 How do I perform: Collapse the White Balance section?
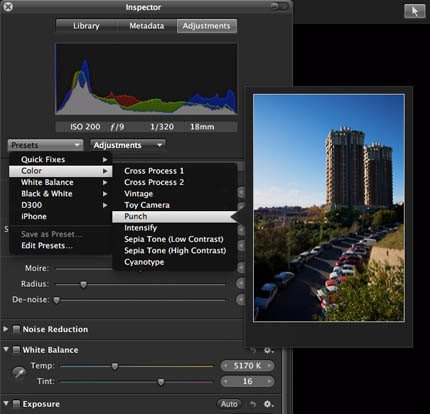(6, 349)
